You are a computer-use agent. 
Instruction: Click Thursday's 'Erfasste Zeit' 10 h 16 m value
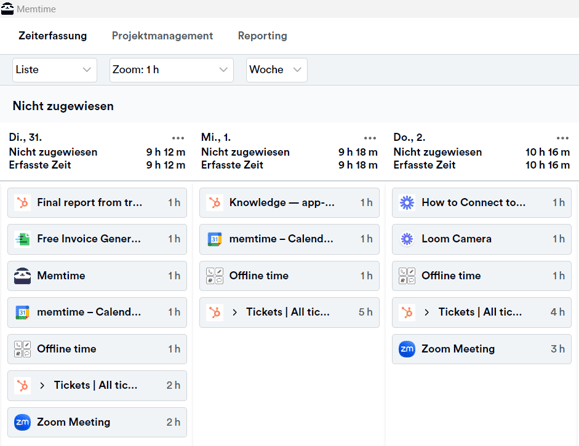pos(548,165)
